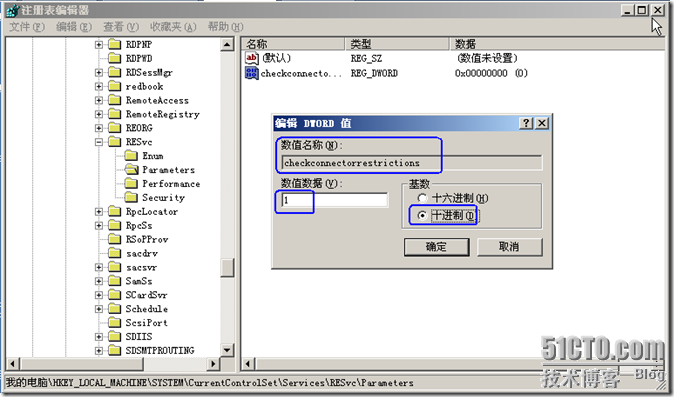Click the tree pane scroll up arrow

pos(227,44)
